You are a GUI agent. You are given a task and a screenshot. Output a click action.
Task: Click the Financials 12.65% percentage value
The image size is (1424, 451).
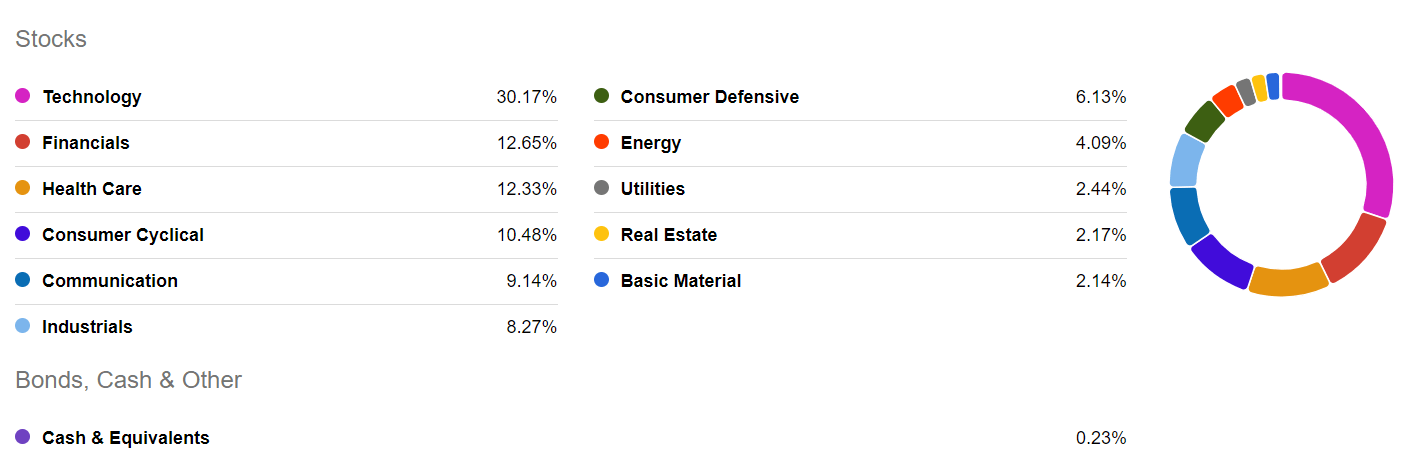click(526, 143)
